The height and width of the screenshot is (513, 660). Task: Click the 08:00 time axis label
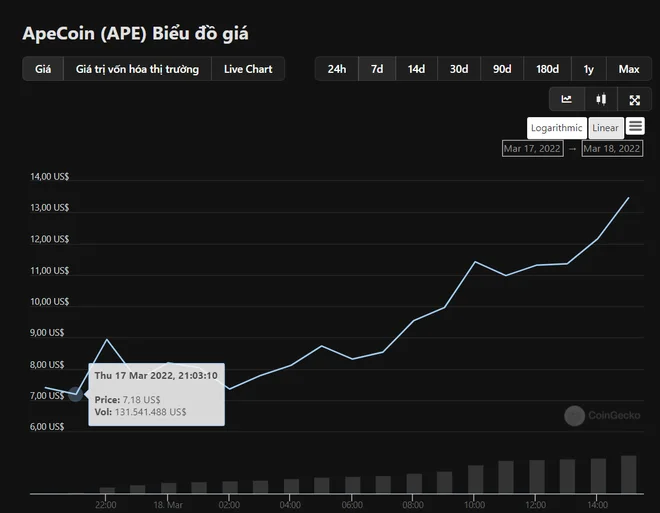pyautogui.click(x=413, y=505)
